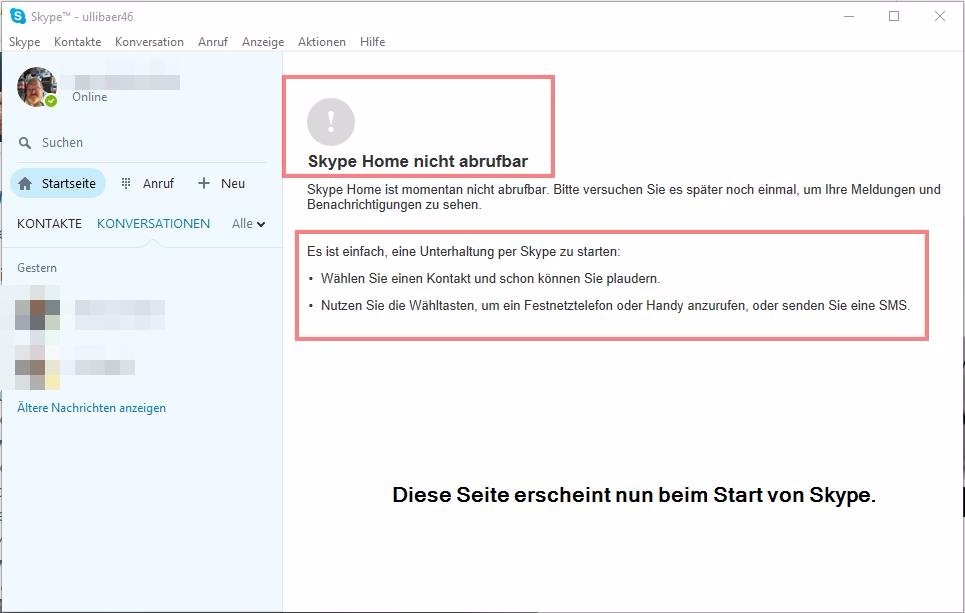Open the second conversation under Gestern
965x613 pixels.
(142, 367)
